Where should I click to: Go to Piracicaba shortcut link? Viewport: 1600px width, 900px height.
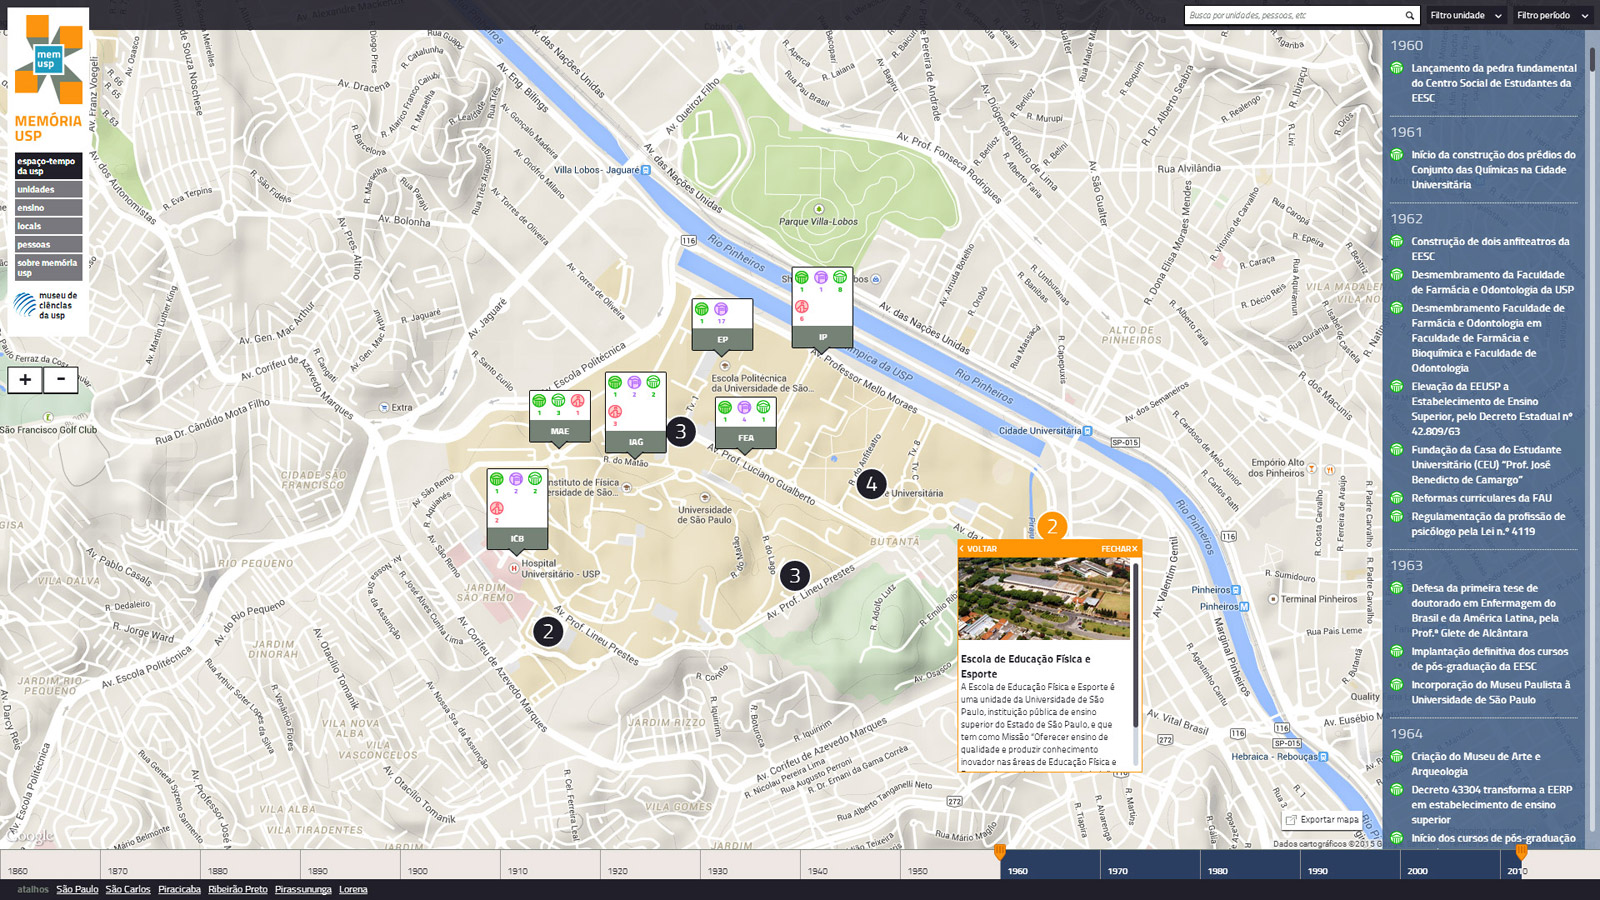click(x=179, y=889)
